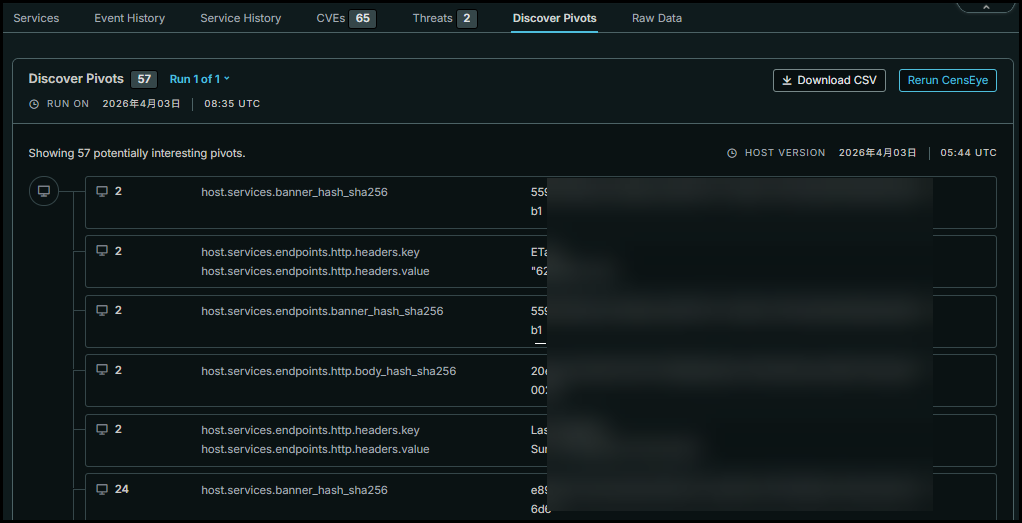The width and height of the screenshot is (1022, 523).
Task: Go to the Service History tab
Action: pyautogui.click(x=240, y=18)
